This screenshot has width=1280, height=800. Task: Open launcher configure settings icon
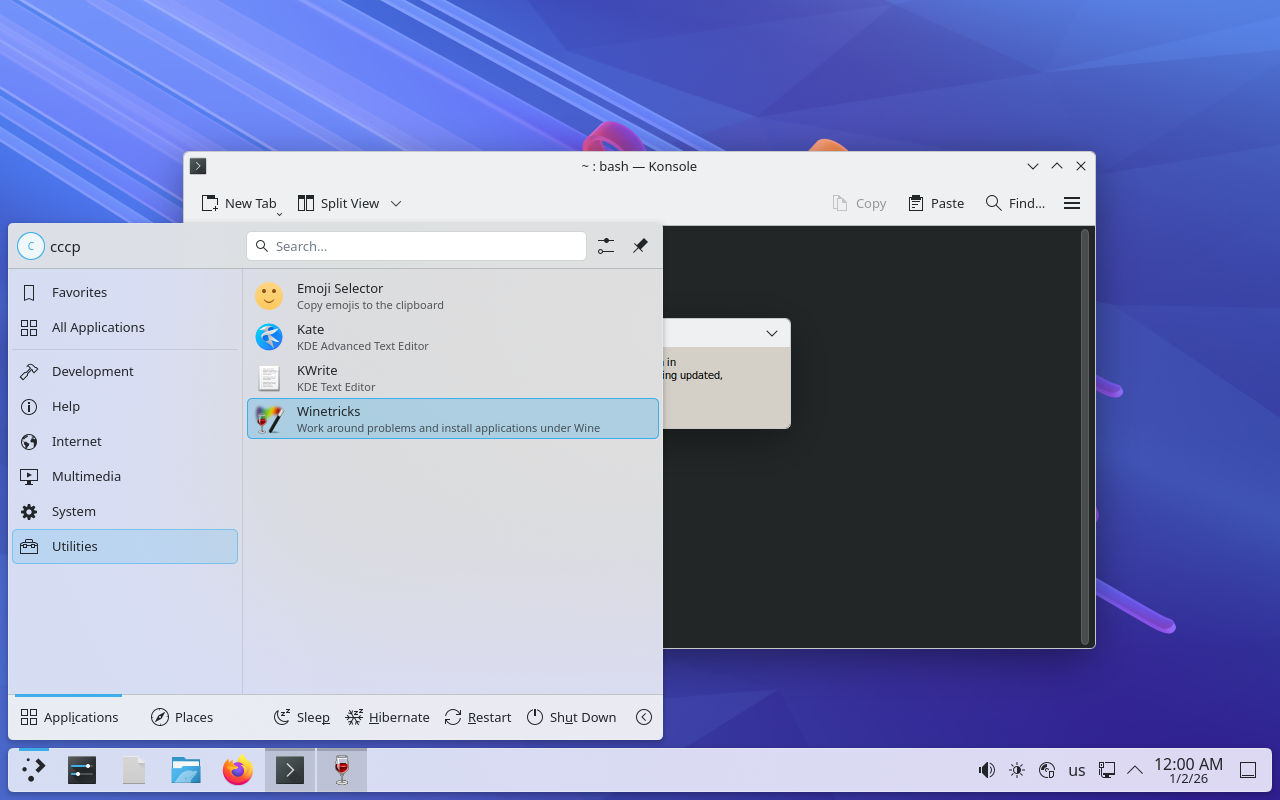[x=606, y=246]
